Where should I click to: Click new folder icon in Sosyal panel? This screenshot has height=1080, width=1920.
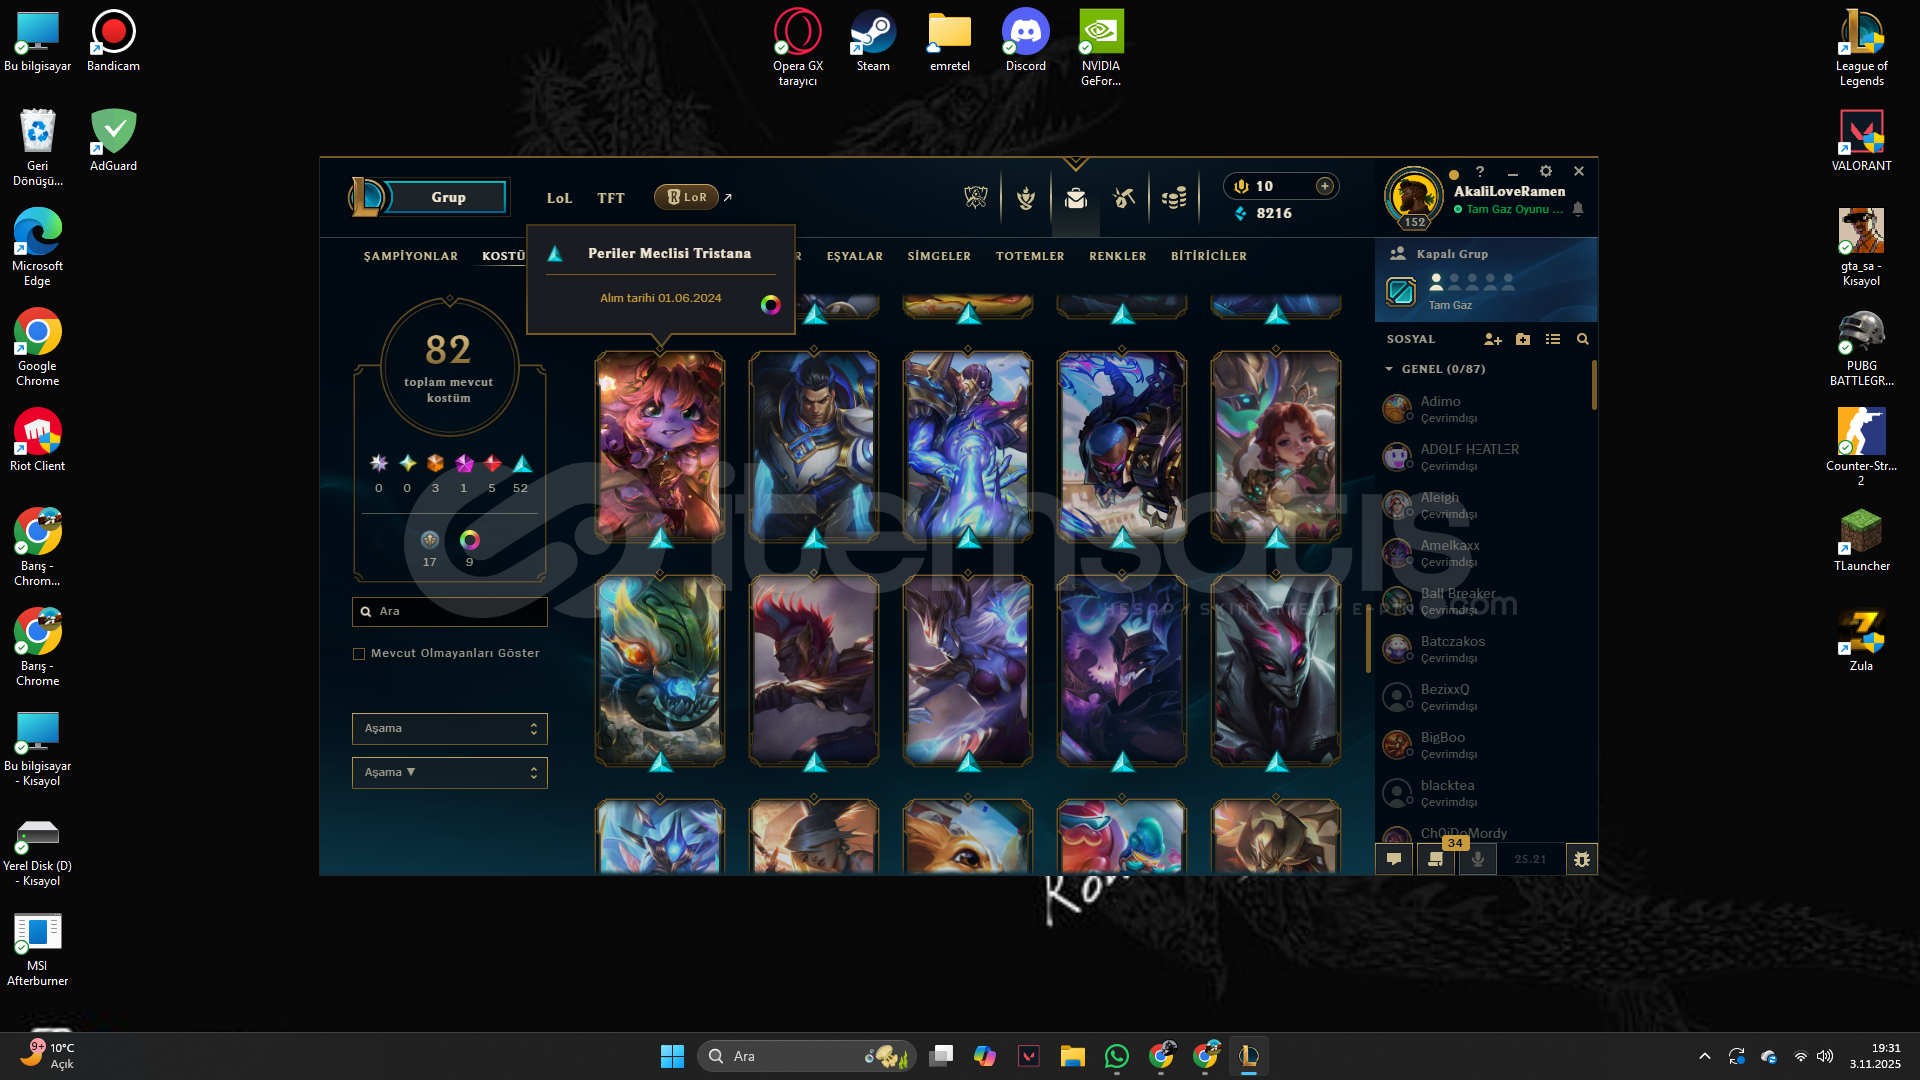pyautogui.click(x=1522, y=340)
